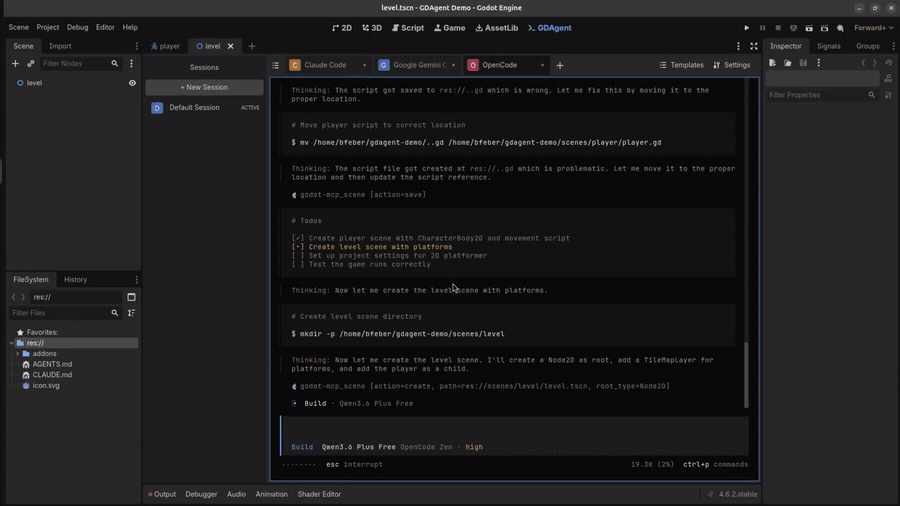Open Inspector object history icon
This screenshot has width=900, height=506.
tap(889, 63)
